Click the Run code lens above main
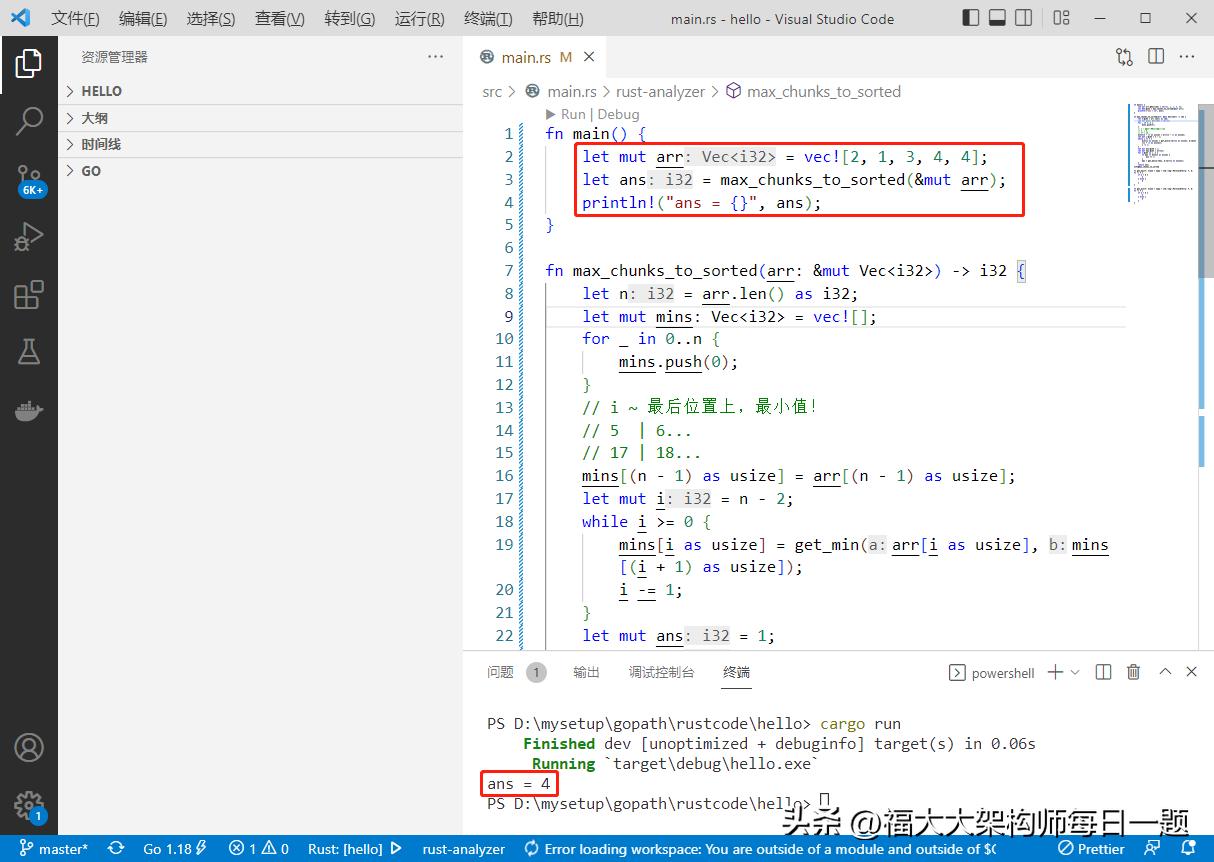The height and width of the screenshot is (862, 1214). coord(573,114)
